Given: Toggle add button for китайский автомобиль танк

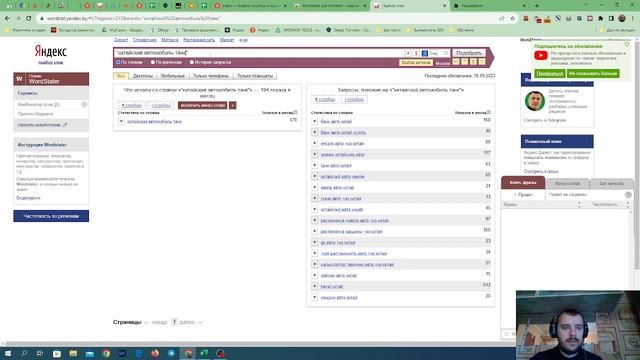Looking at the screenshot, I should [x=121, y=121].
